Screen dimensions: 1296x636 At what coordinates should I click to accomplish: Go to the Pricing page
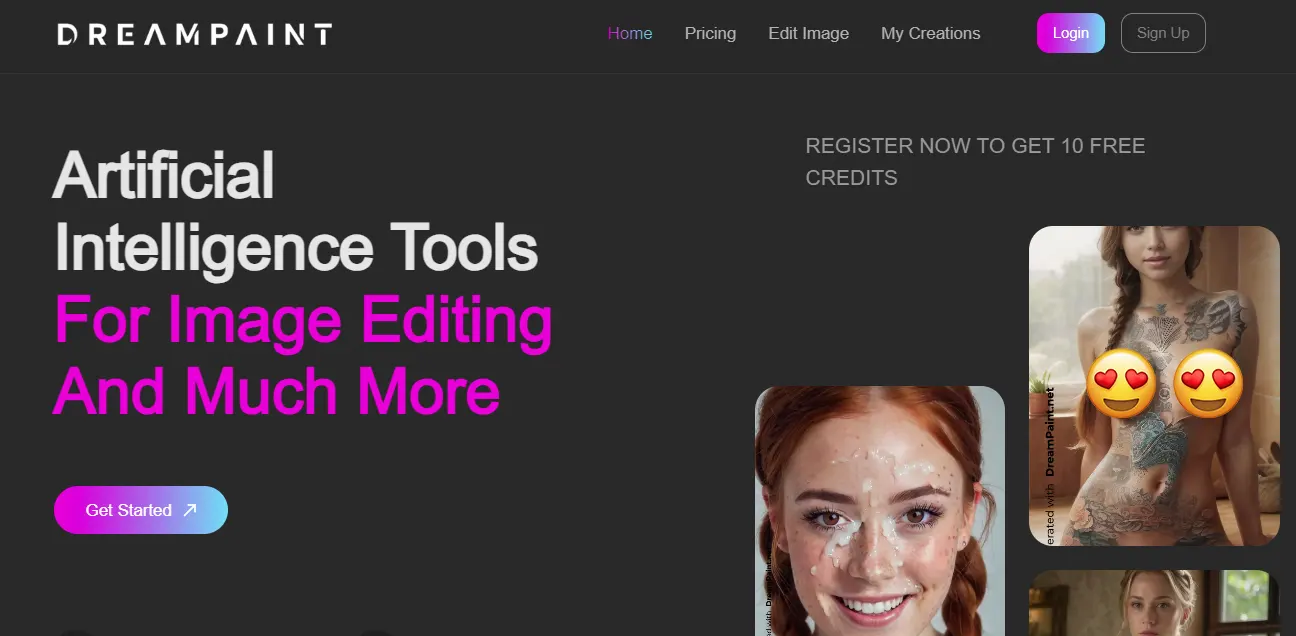pyautogui.click(x=710, y=33)
